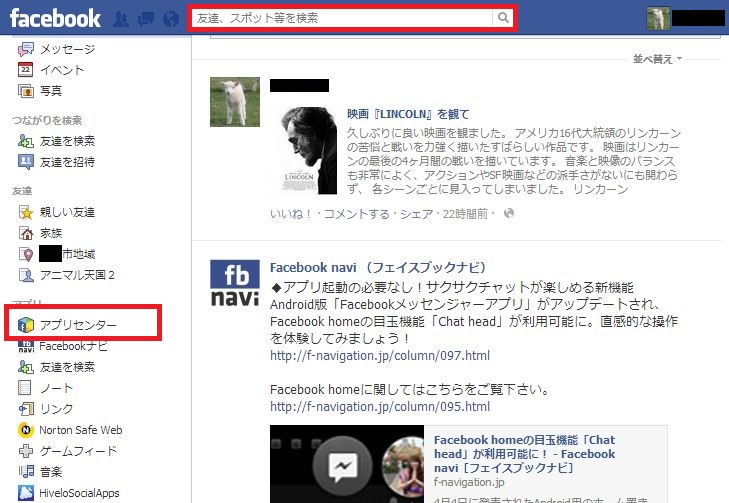Image resolution: width=729 pixels, height=503 pixels.
Task: Click the search field 友達、スポット等を検索
Action: pos(342,18)
